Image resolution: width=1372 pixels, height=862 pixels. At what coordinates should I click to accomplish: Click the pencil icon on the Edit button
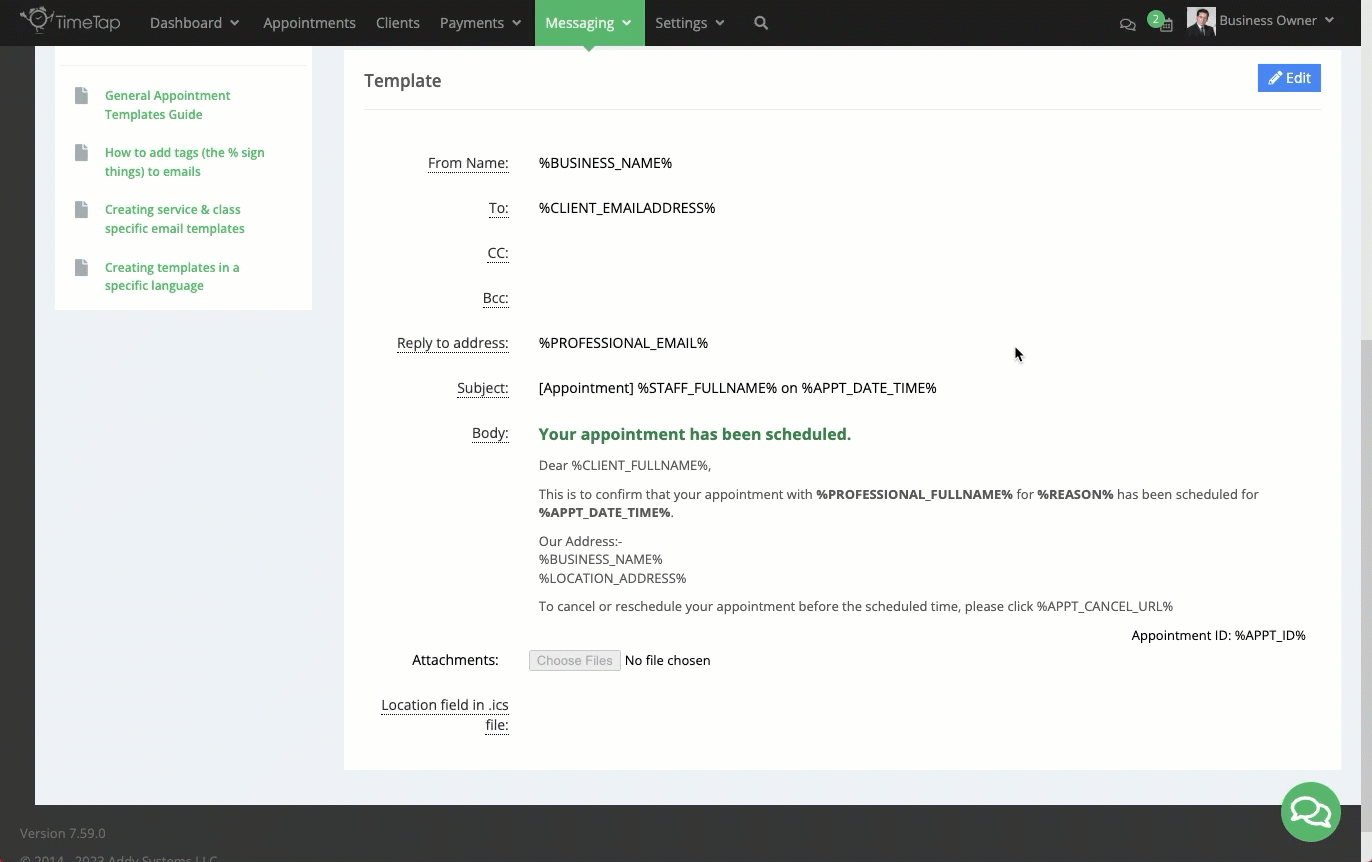tap(1275, 77)
